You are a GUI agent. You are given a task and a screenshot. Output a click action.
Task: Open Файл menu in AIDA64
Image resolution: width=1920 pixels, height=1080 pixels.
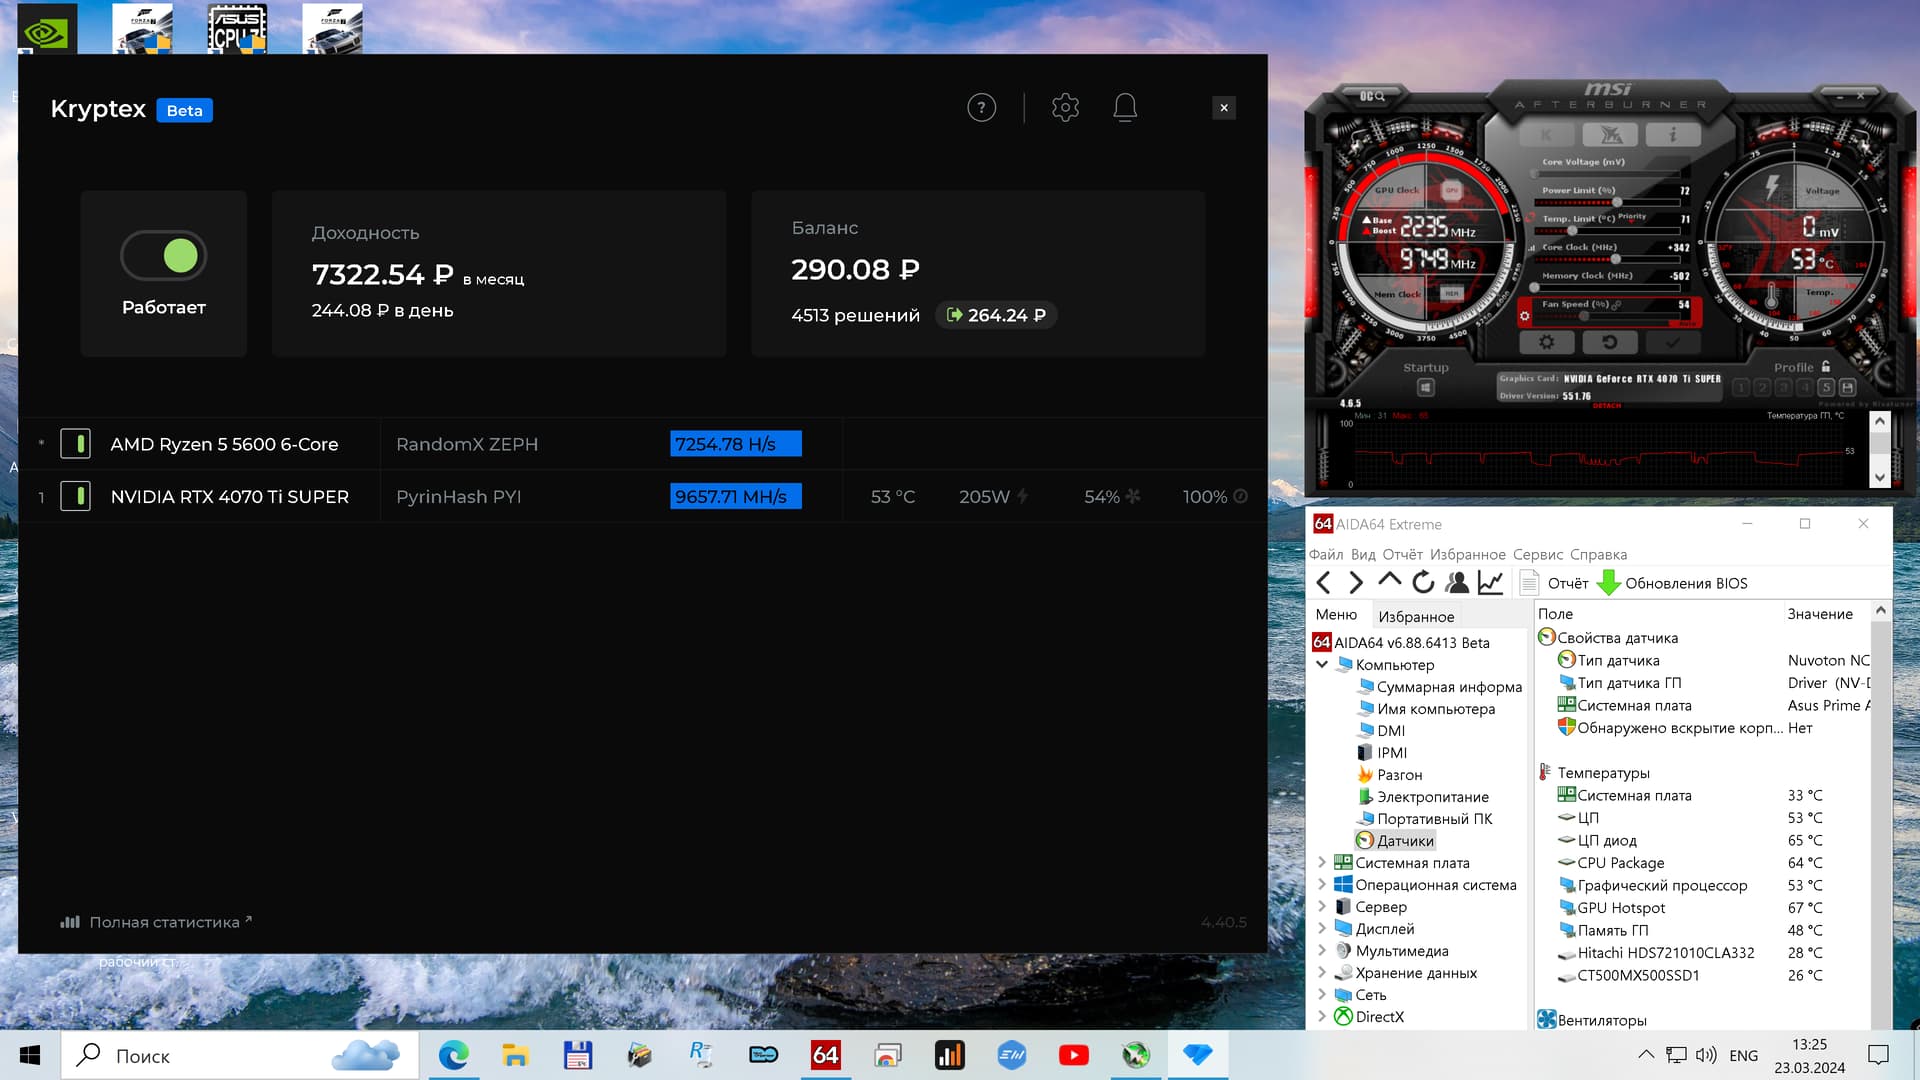[1326, 554]
